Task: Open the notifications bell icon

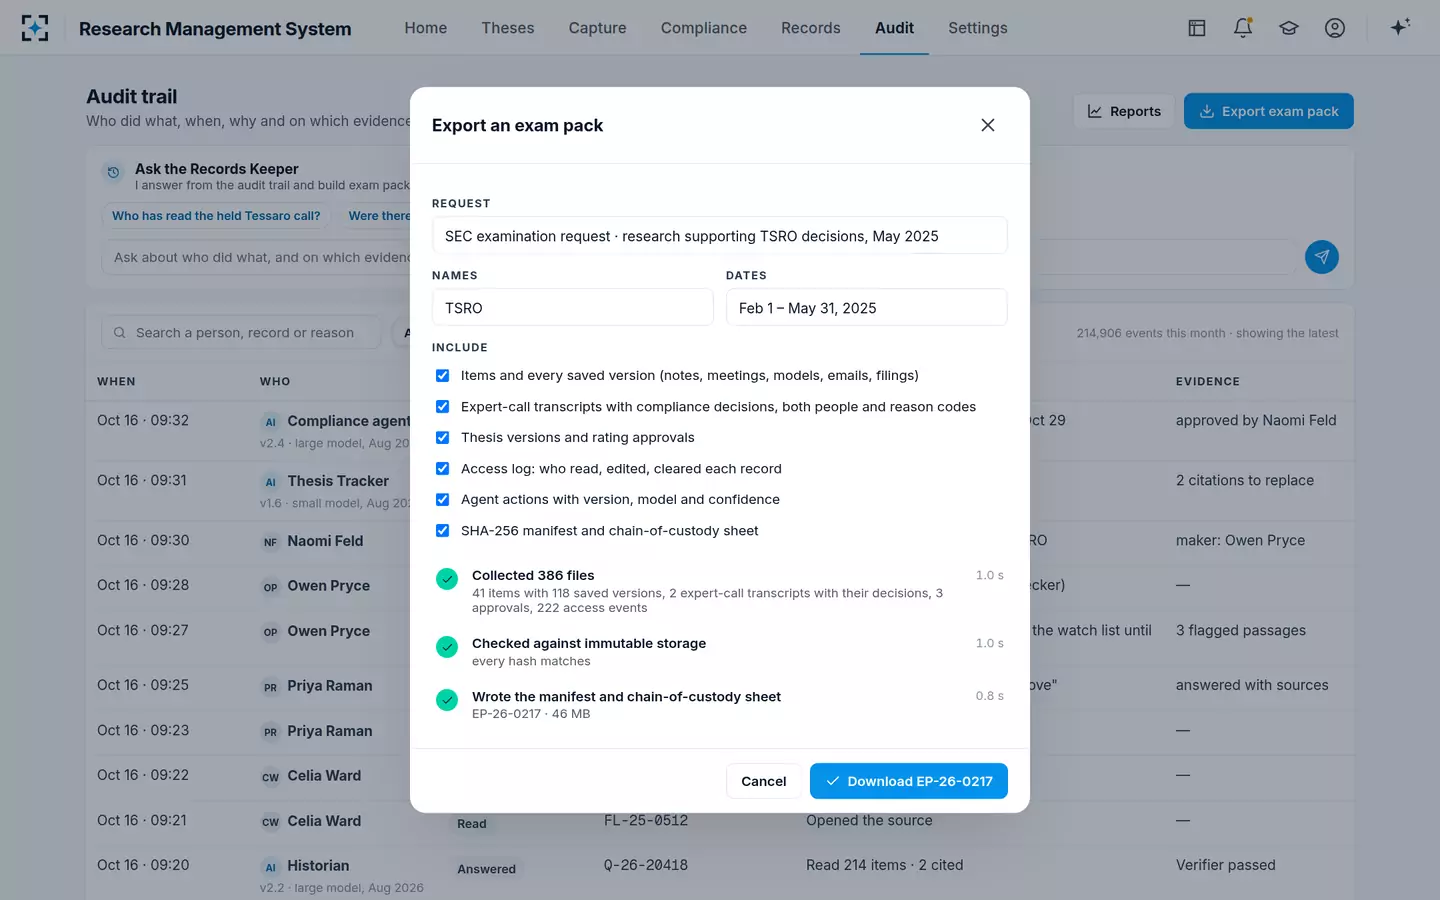Action: pos(1243,28)
